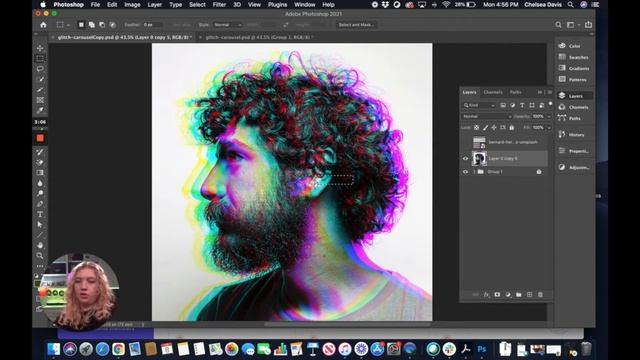640x360 pixels.
Task: Open the Layers panel flyout menu
Action: pyautogui.click(x=549, y=92)
